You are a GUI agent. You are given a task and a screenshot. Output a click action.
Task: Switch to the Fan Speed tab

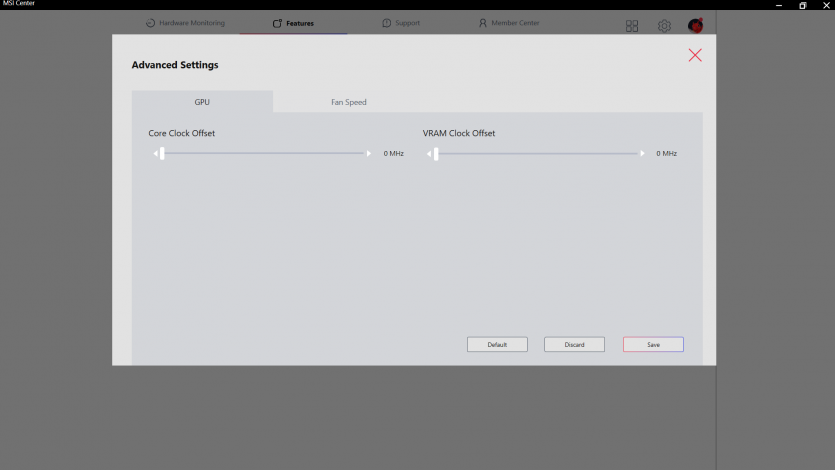click(x=349, y=102)
